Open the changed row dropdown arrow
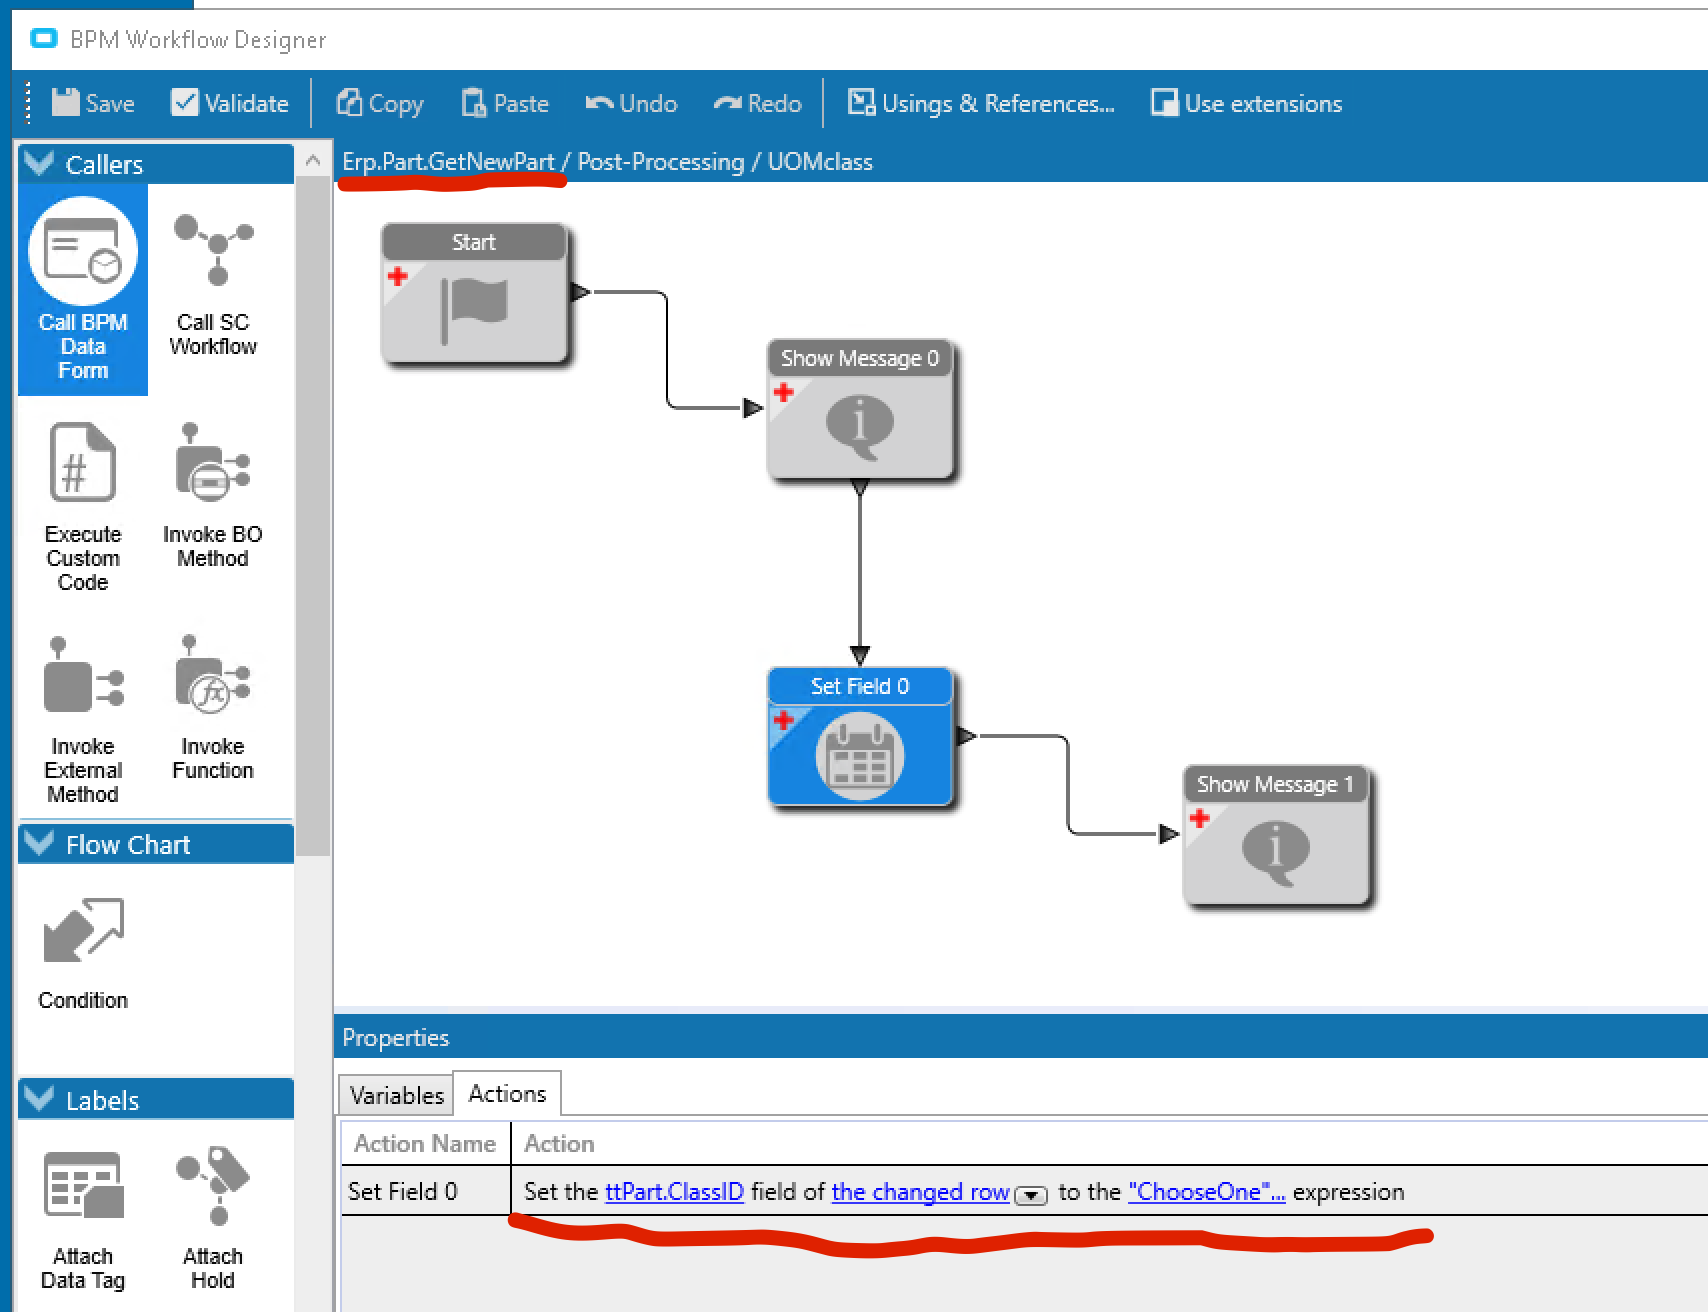This screenshot has width=1708, height=1312. (x=1031, y=1196)
